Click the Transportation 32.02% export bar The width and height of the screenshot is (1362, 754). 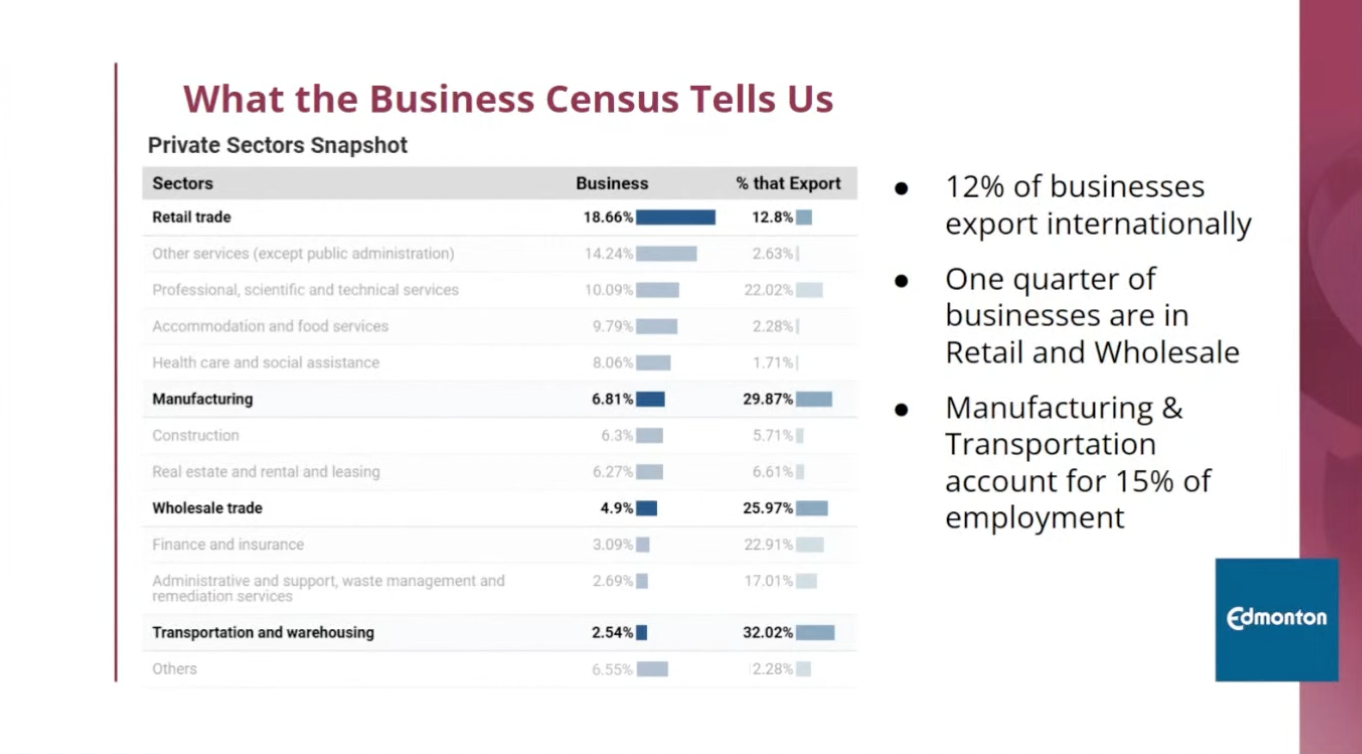click(815, 633)
